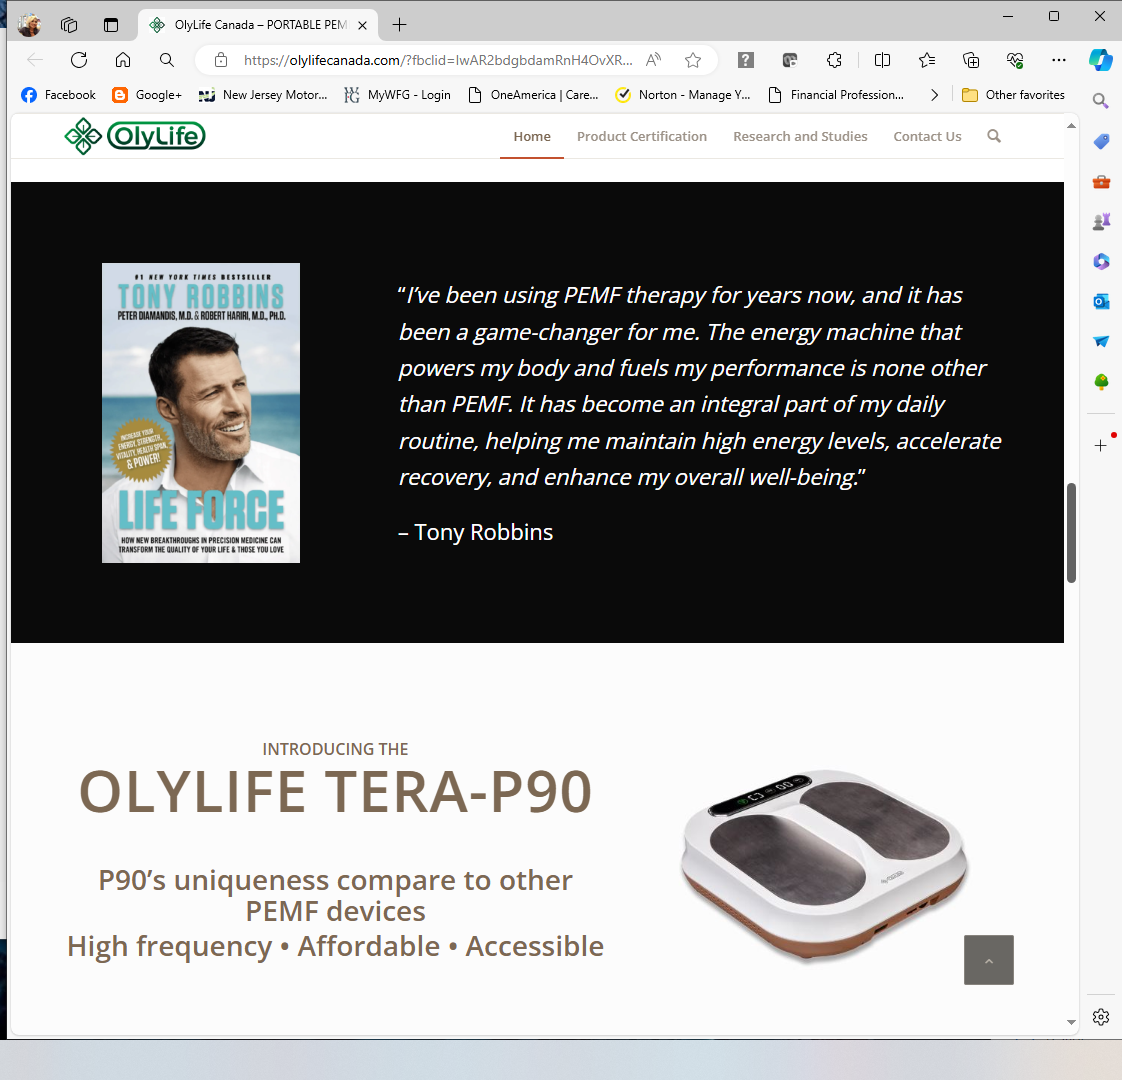Click the OlyLife logo

(135, 136)
